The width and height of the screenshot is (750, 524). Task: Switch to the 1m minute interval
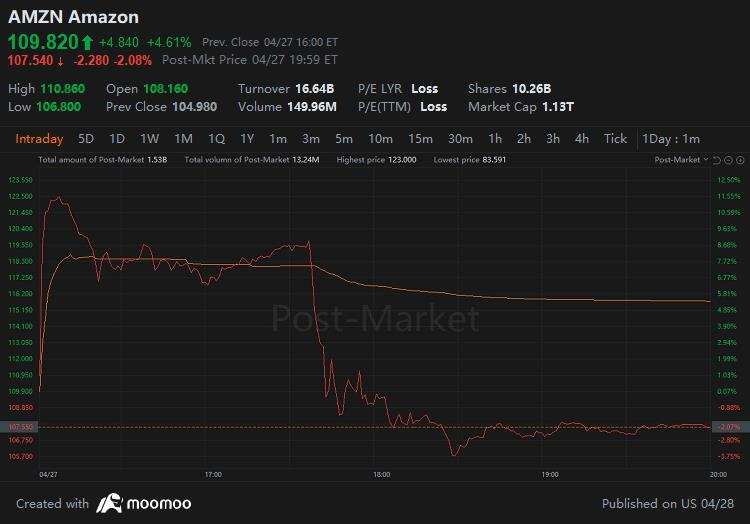(278, 139)
